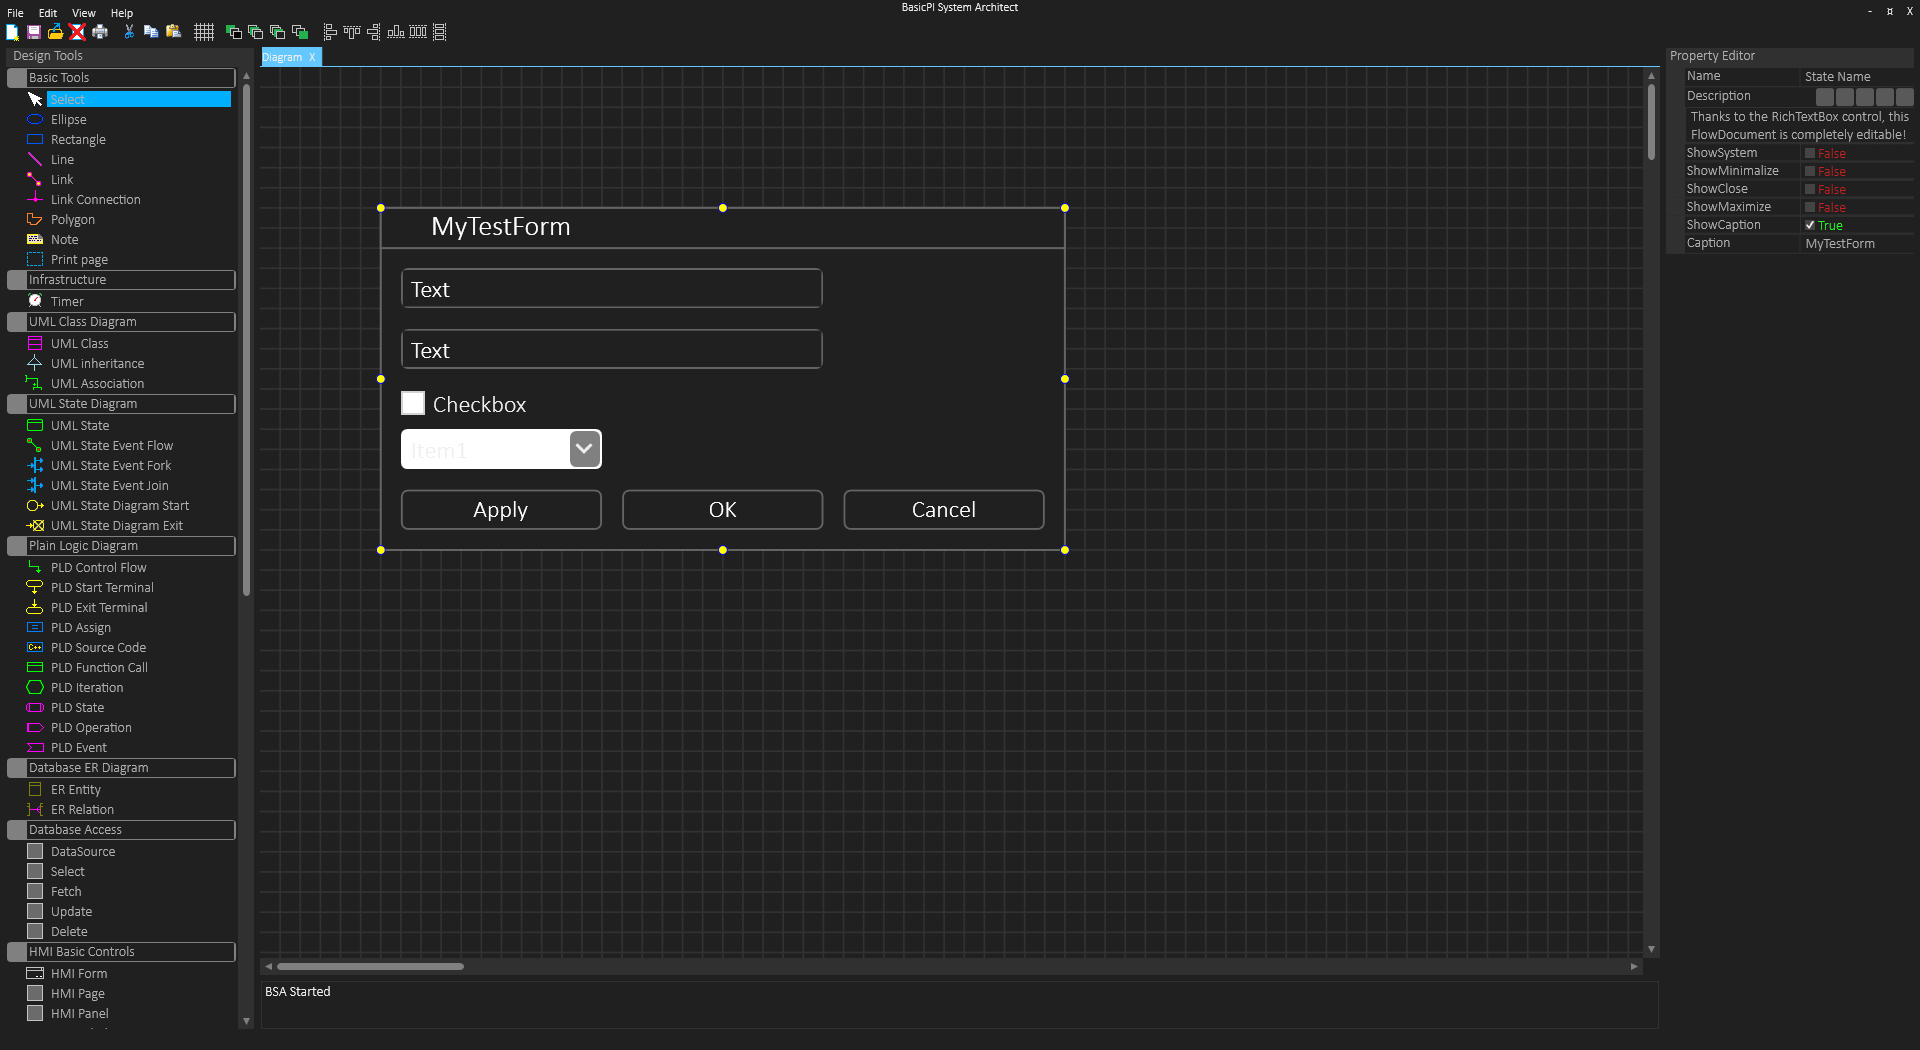
Task: Open the File menu
Action: point(15,13)
